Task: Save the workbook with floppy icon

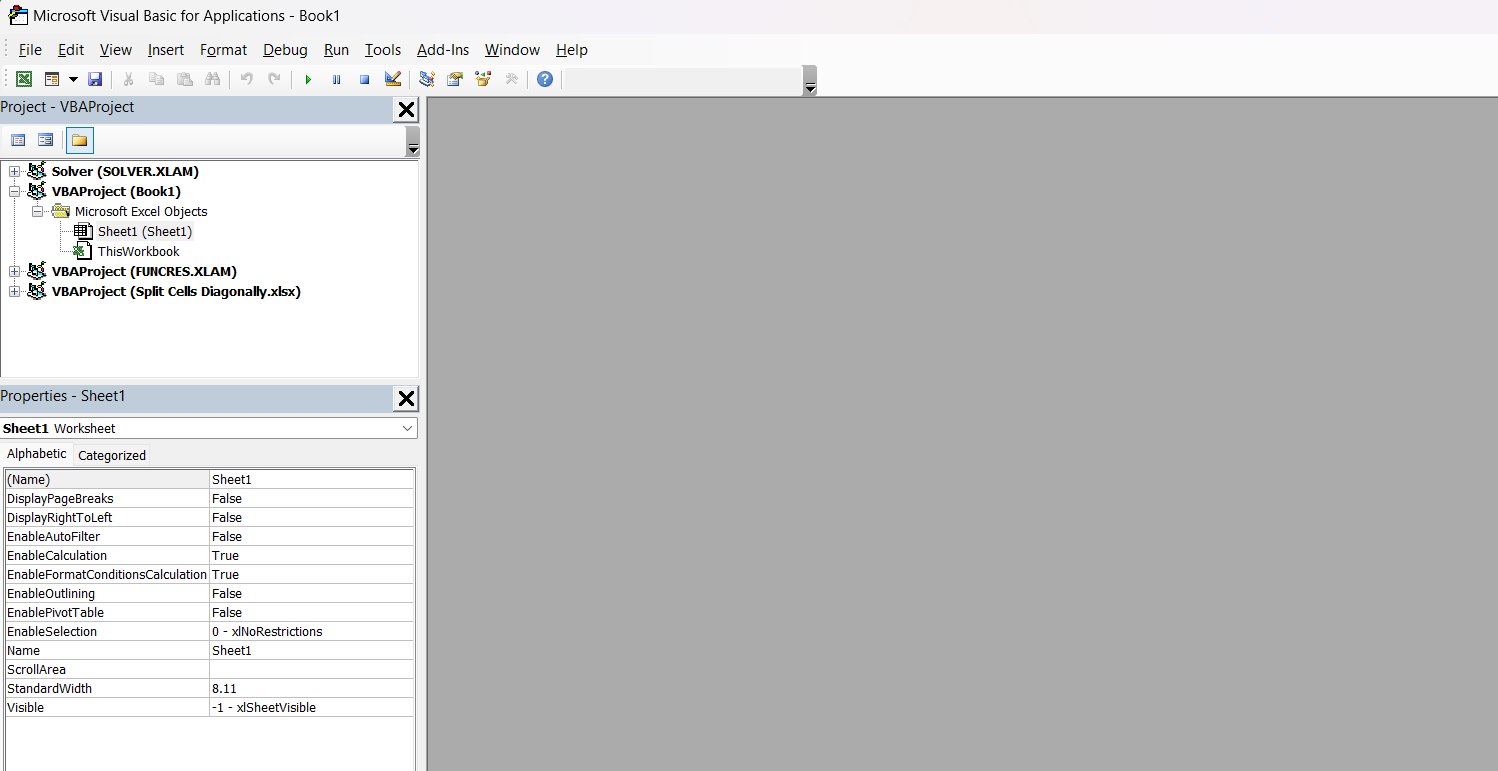Action: 95,79
